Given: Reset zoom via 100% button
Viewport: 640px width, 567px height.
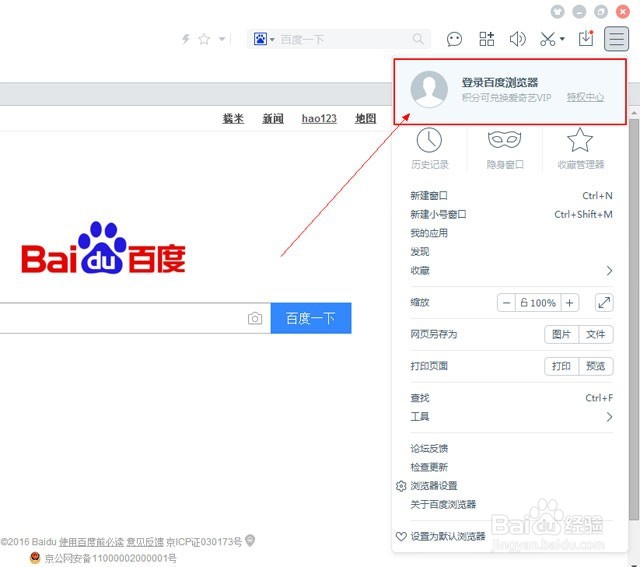Looking at the screenshot, I should (x=538, y=303).
